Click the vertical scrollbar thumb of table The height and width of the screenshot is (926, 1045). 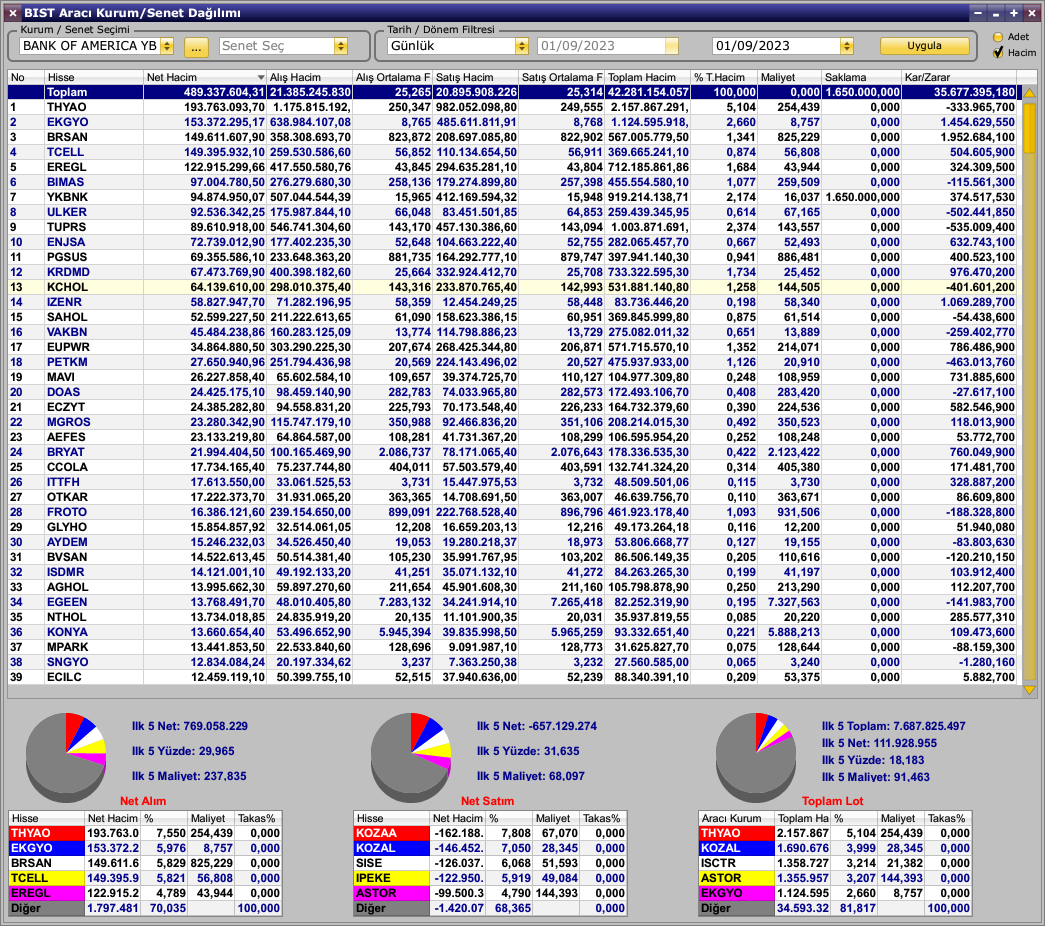click(x=1030, y=127)
